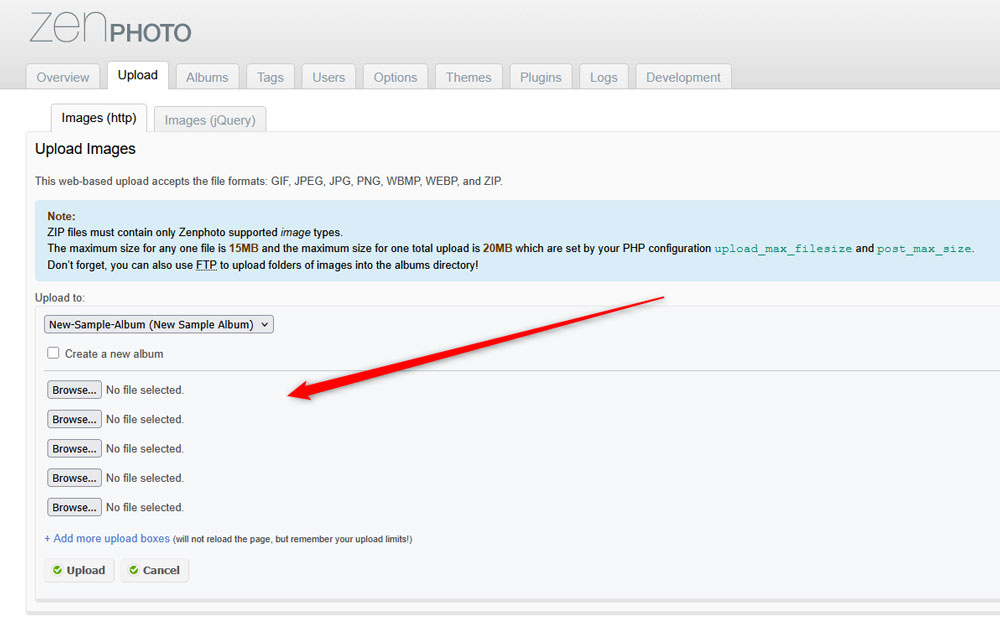Click the FTP link in the note
Image resolution: width=1000 pixels, height=619 pixels.
pos(205,265)
